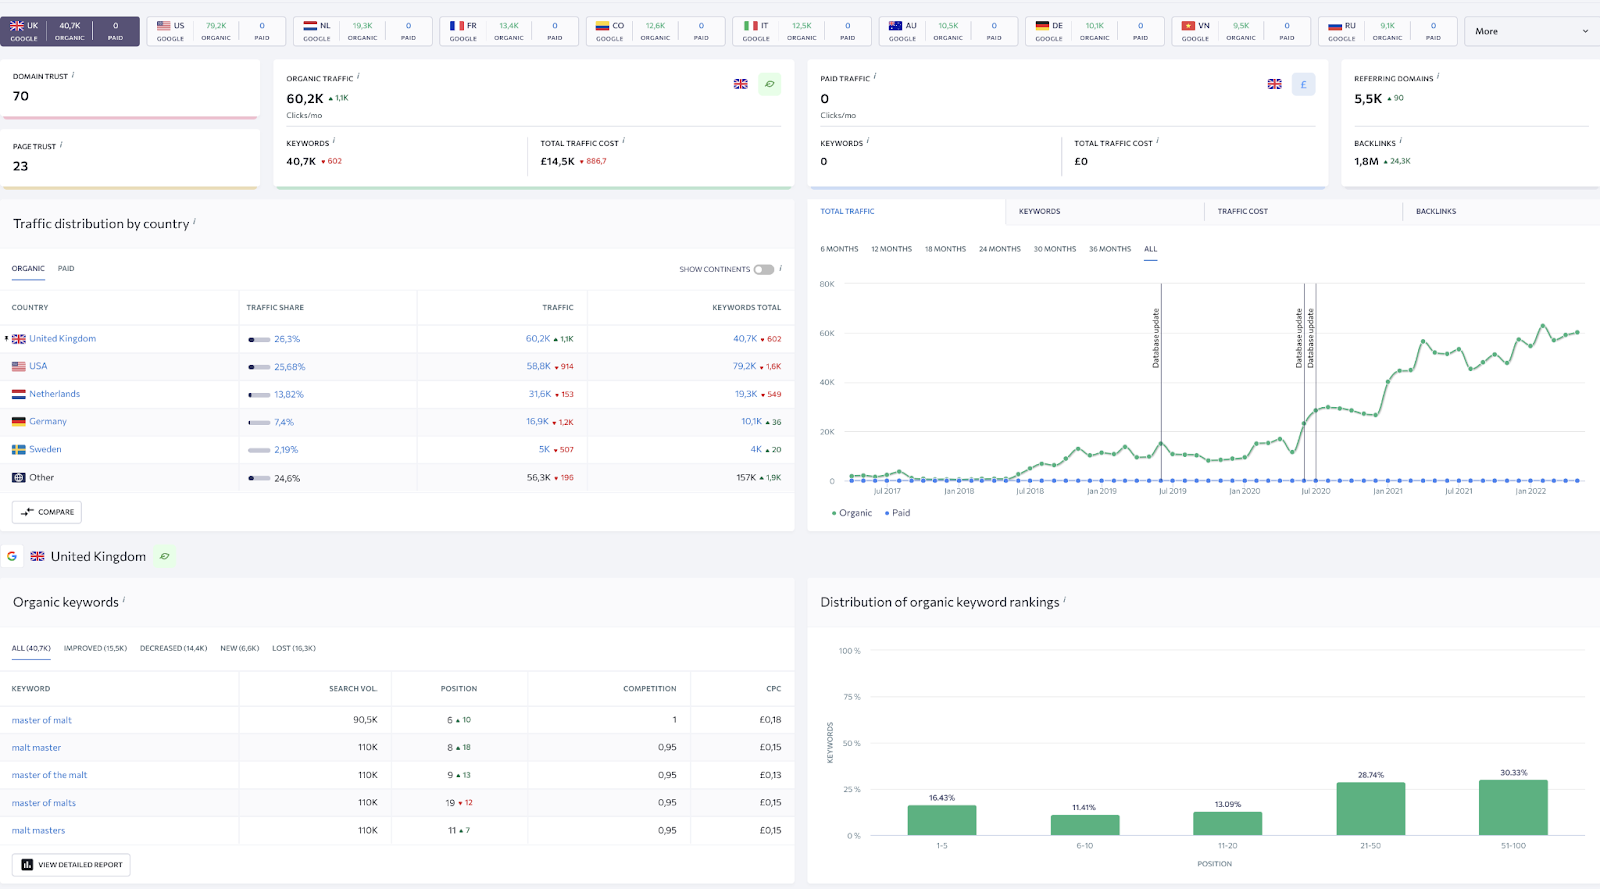This screenshot has height=889, width=1600.
Task: Click info icon next to Traffic distribution by country
Action: coord(194,222)
